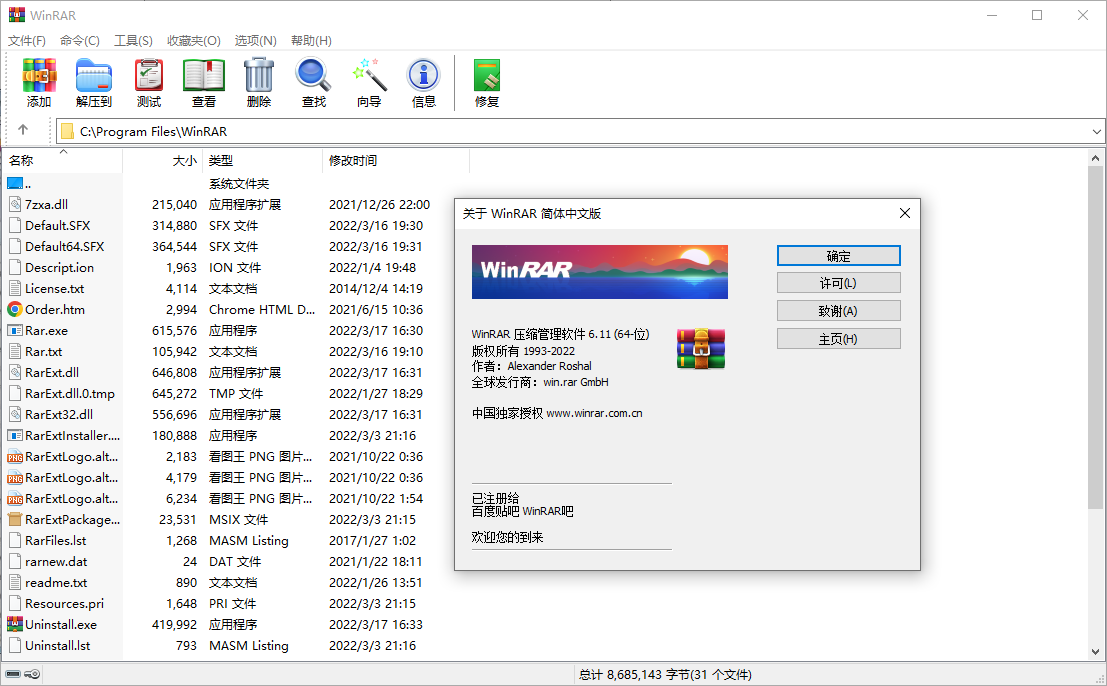Click the drive icon in status bar
Viewport: 1107px width, 686px height.
[x=13, y=674]
